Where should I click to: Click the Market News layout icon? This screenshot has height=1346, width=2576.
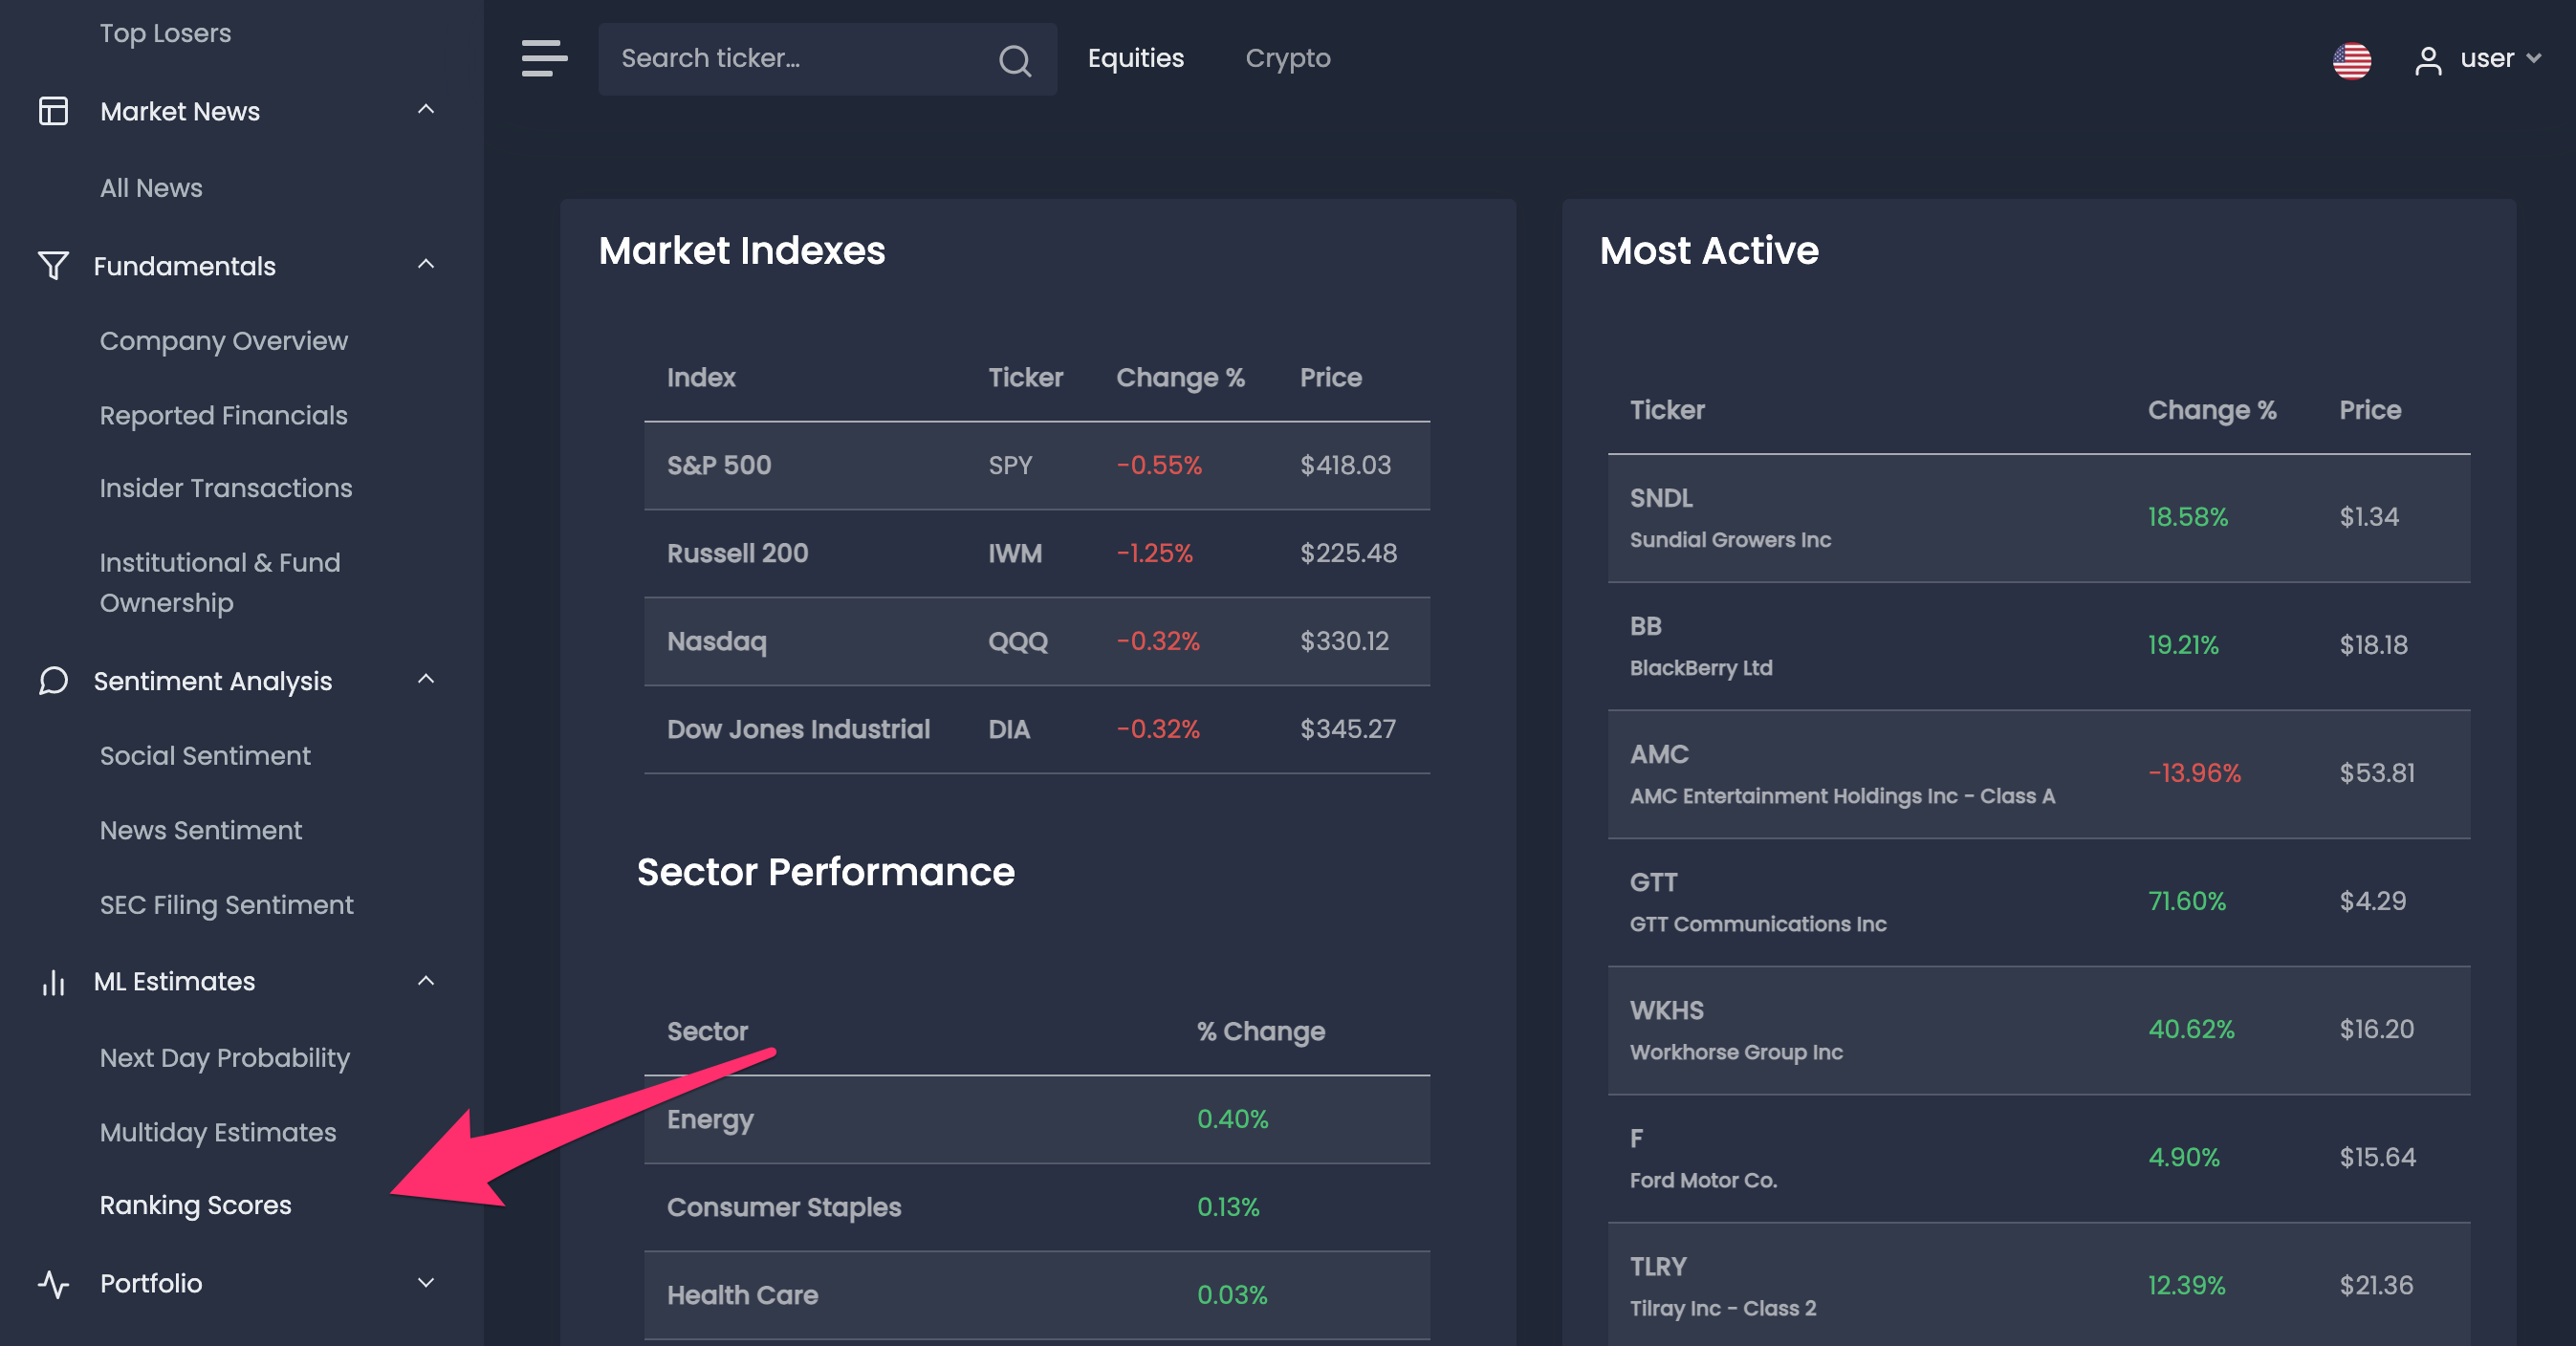tap(53, 111)
